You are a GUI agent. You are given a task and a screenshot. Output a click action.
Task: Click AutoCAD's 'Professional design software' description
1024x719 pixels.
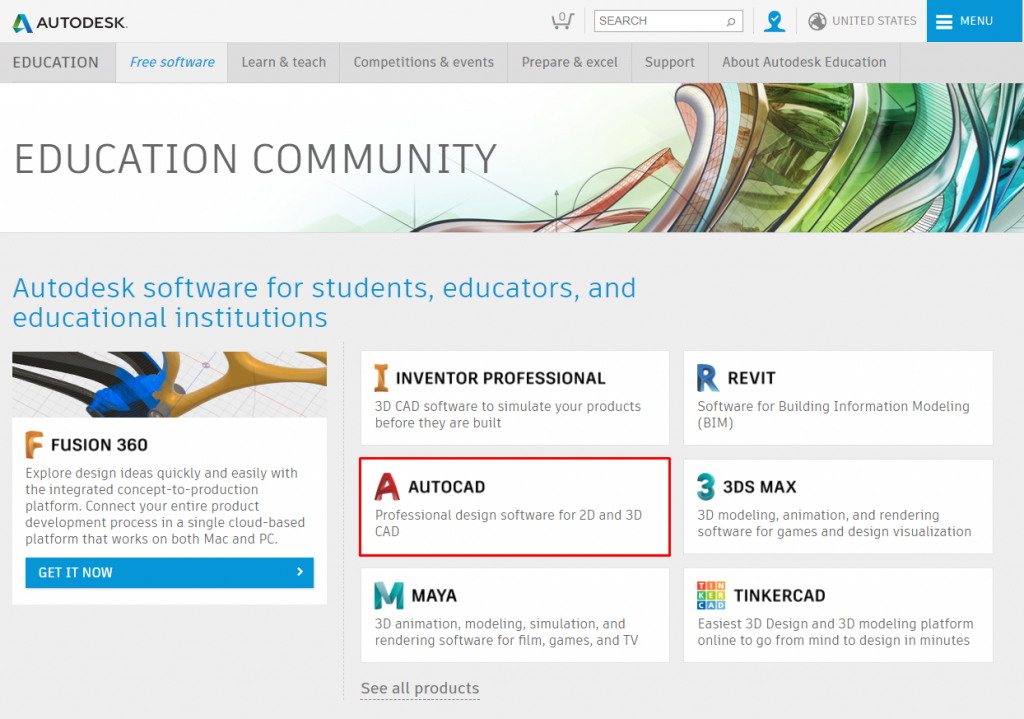tap(508, 523)
